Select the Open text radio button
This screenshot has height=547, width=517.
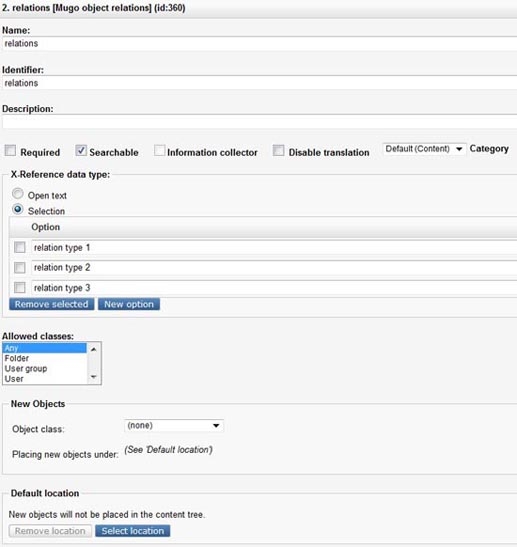pyautogui.click(x=17, y=193)
